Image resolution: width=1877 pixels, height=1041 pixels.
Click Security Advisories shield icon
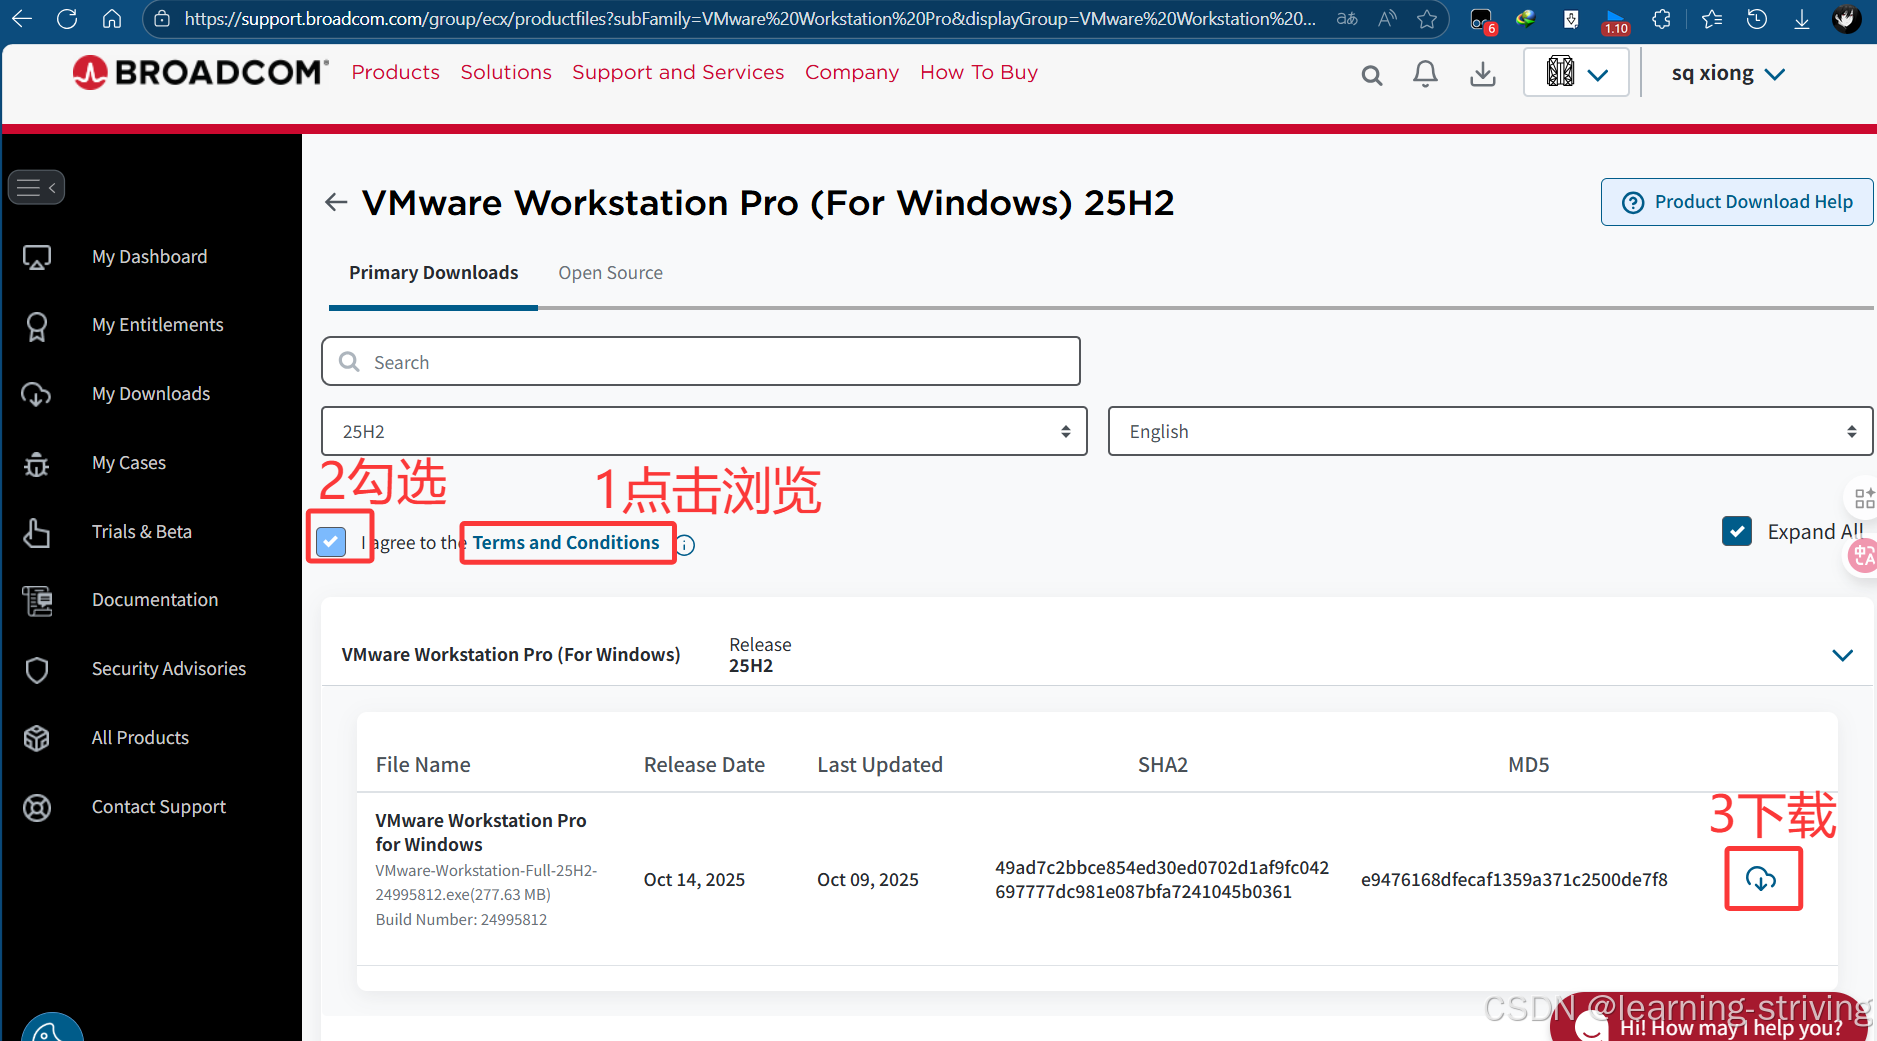click(x=37, y=670)
